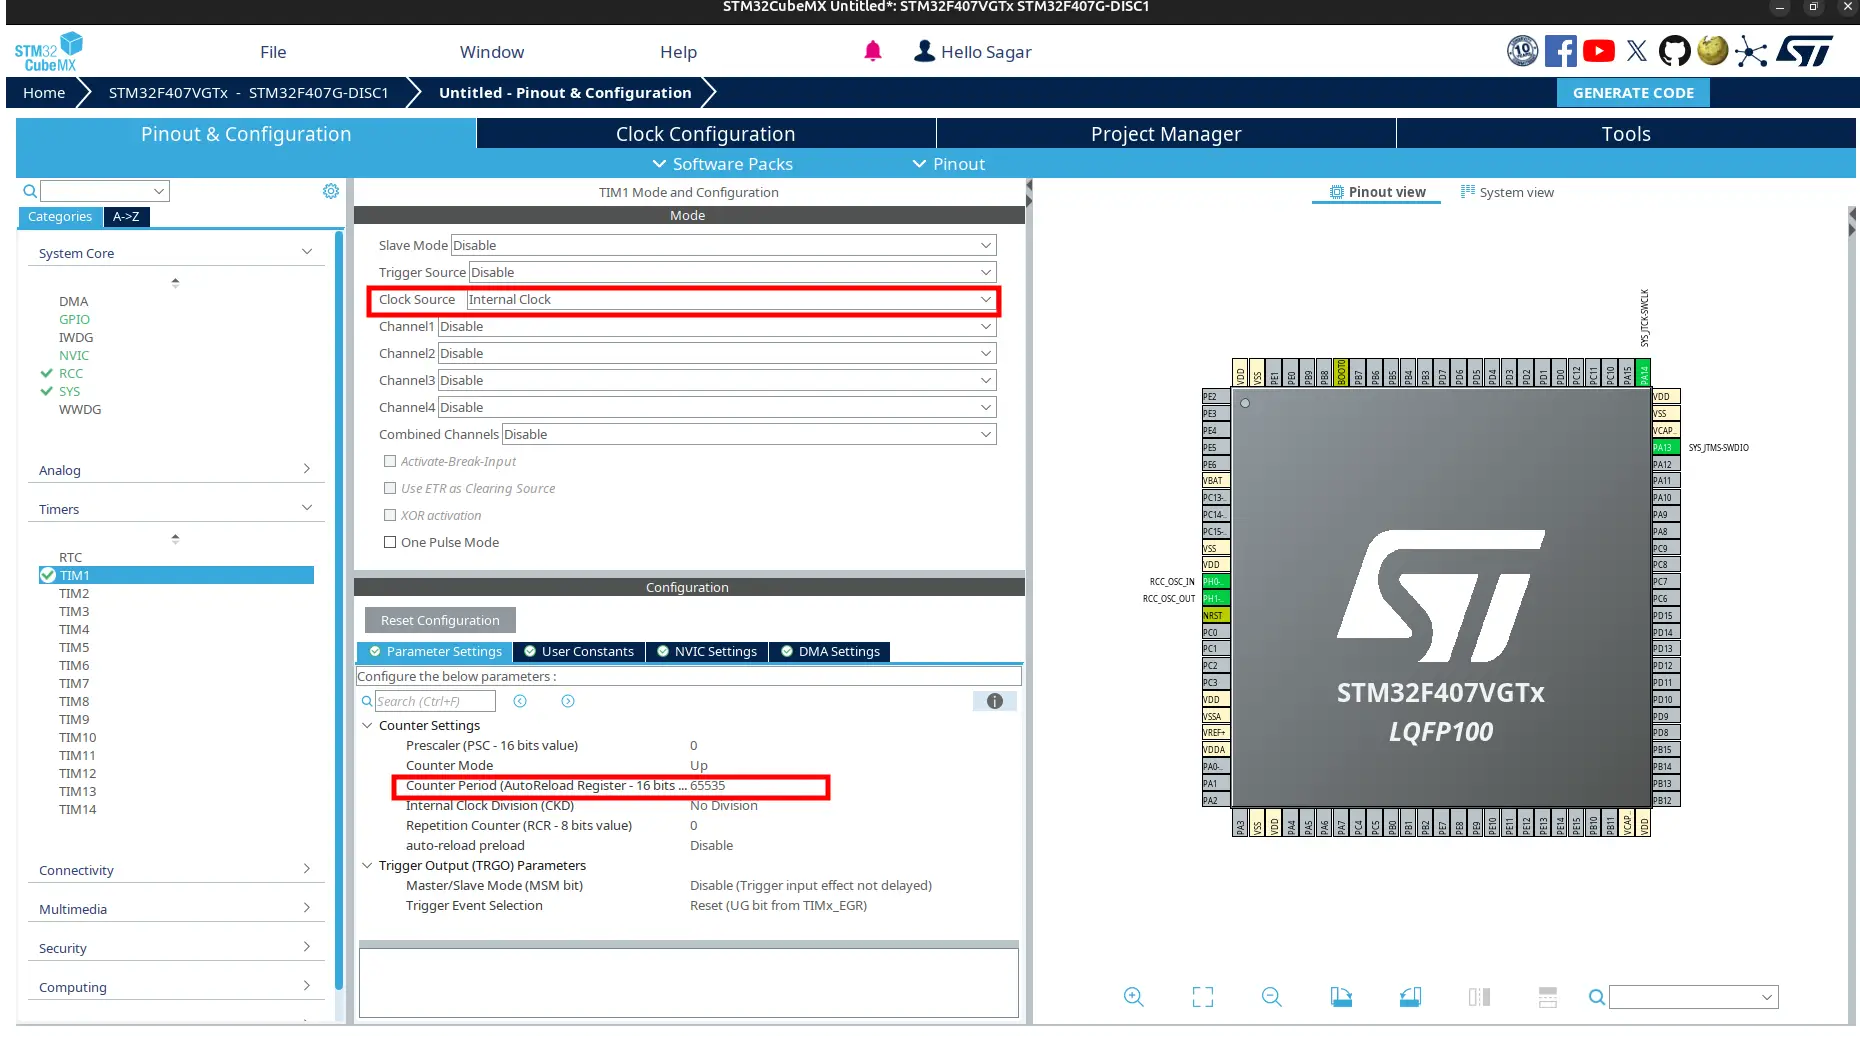
Task: Open the Help menu
Action: [x=678, y=52]
